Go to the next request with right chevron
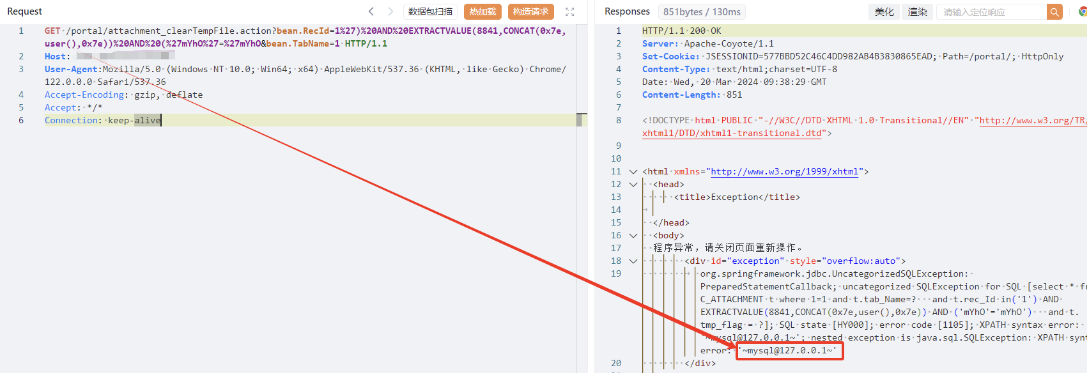 point(390,11)
